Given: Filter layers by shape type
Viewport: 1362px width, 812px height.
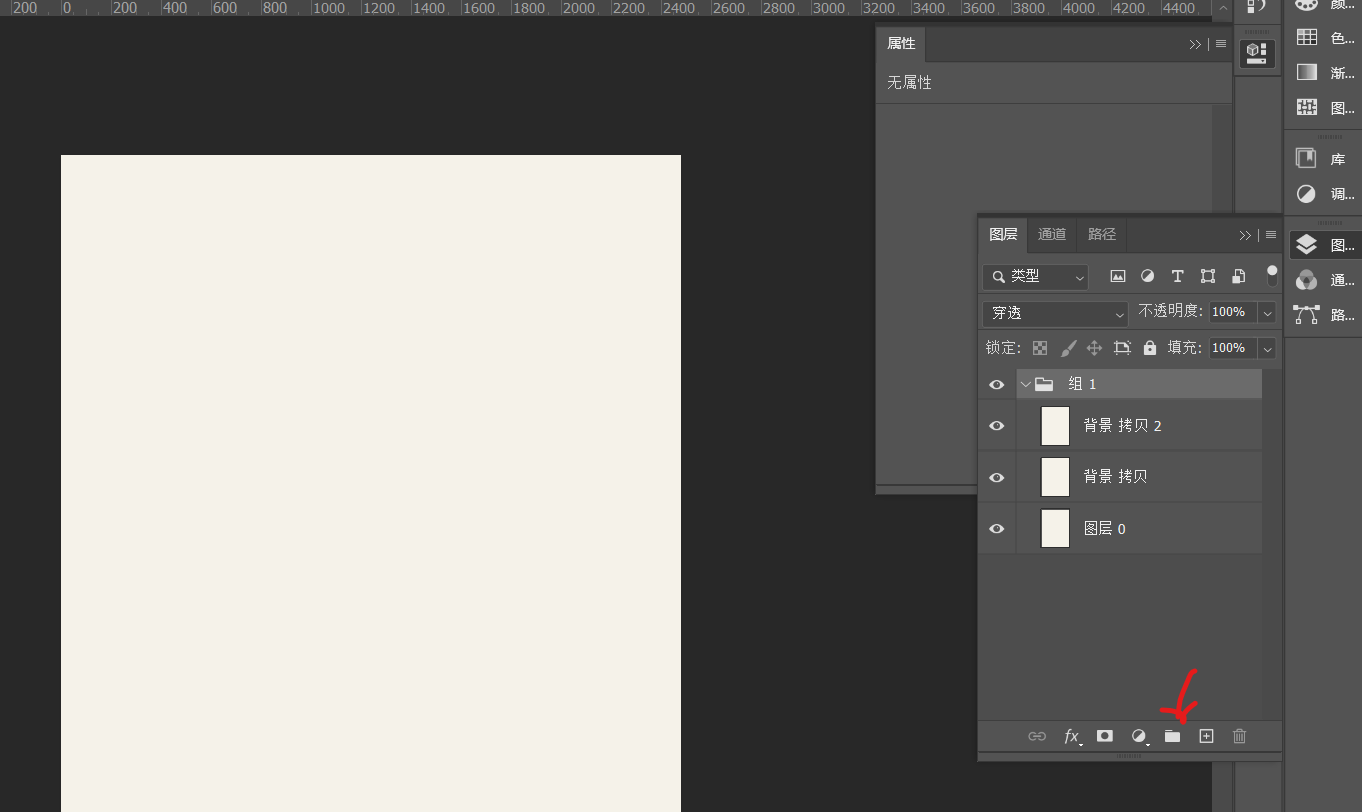Looking at the screenshot, I should coord(1208,276).
